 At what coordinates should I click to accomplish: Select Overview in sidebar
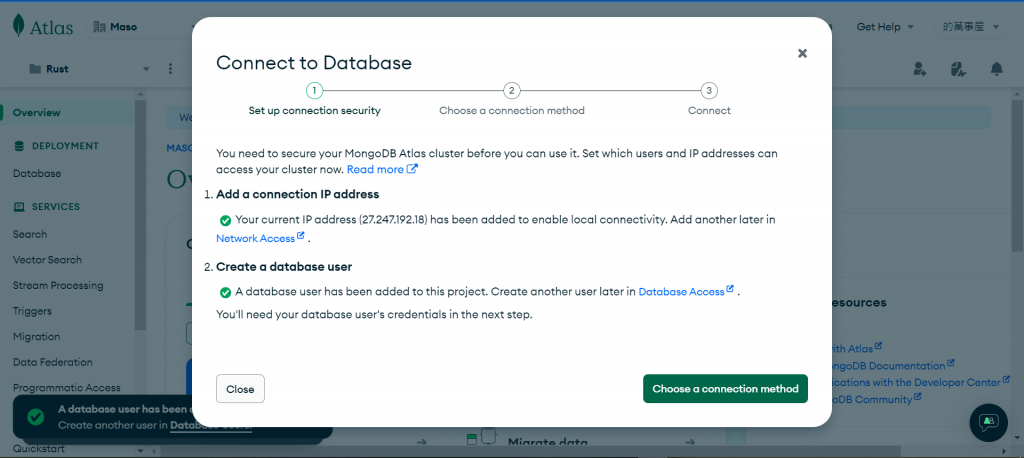pyautogui.click(x=37, y=112)
